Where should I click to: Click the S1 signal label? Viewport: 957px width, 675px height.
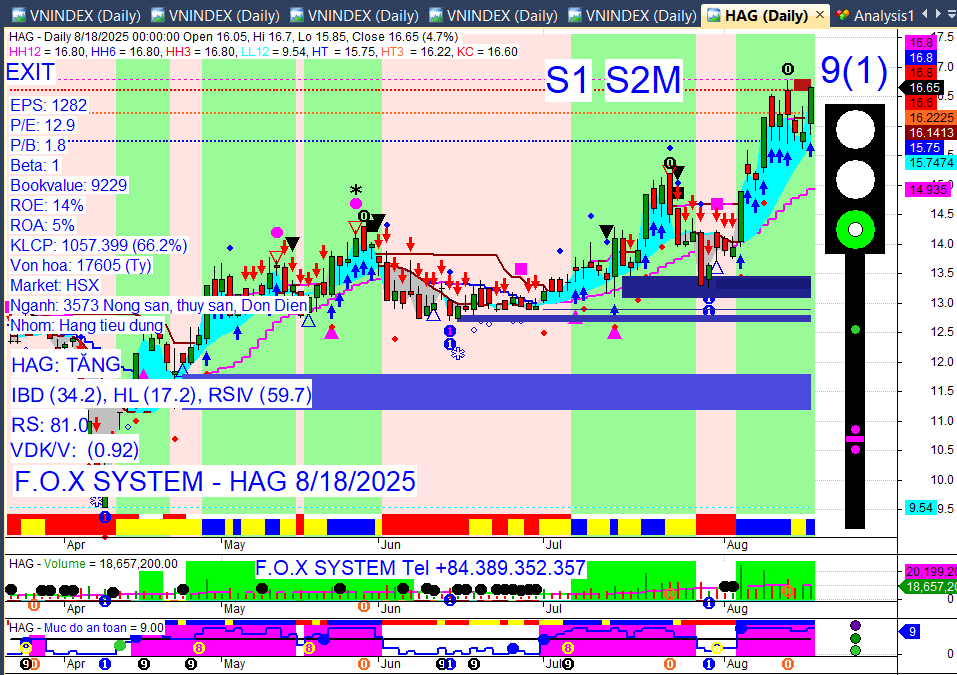[x=568, y=80]
